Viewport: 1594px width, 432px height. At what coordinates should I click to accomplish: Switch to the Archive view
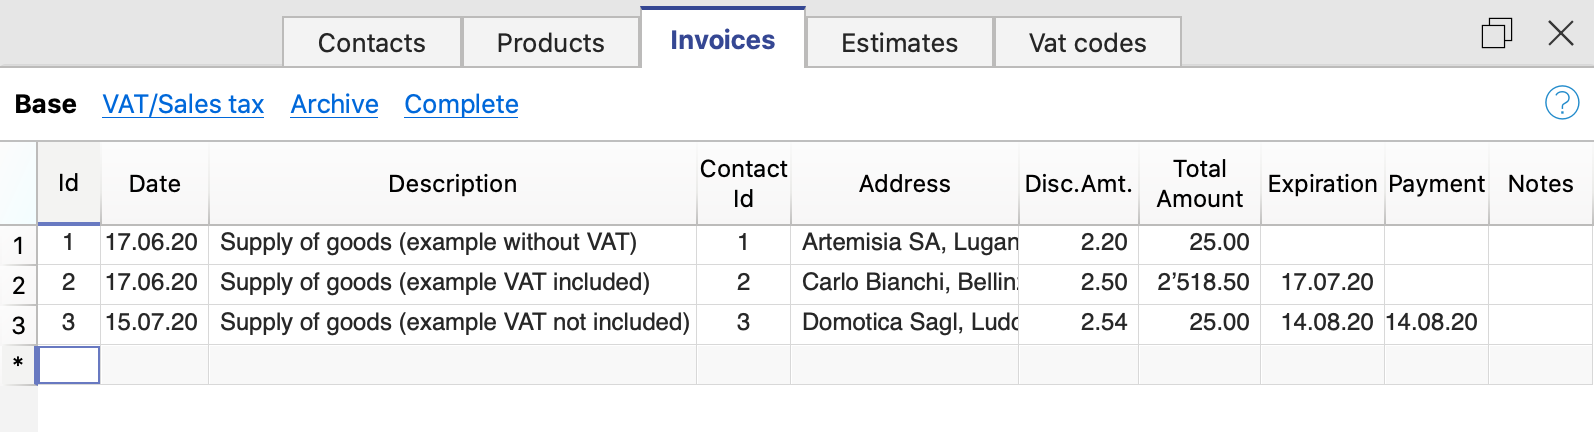point(334,104)
